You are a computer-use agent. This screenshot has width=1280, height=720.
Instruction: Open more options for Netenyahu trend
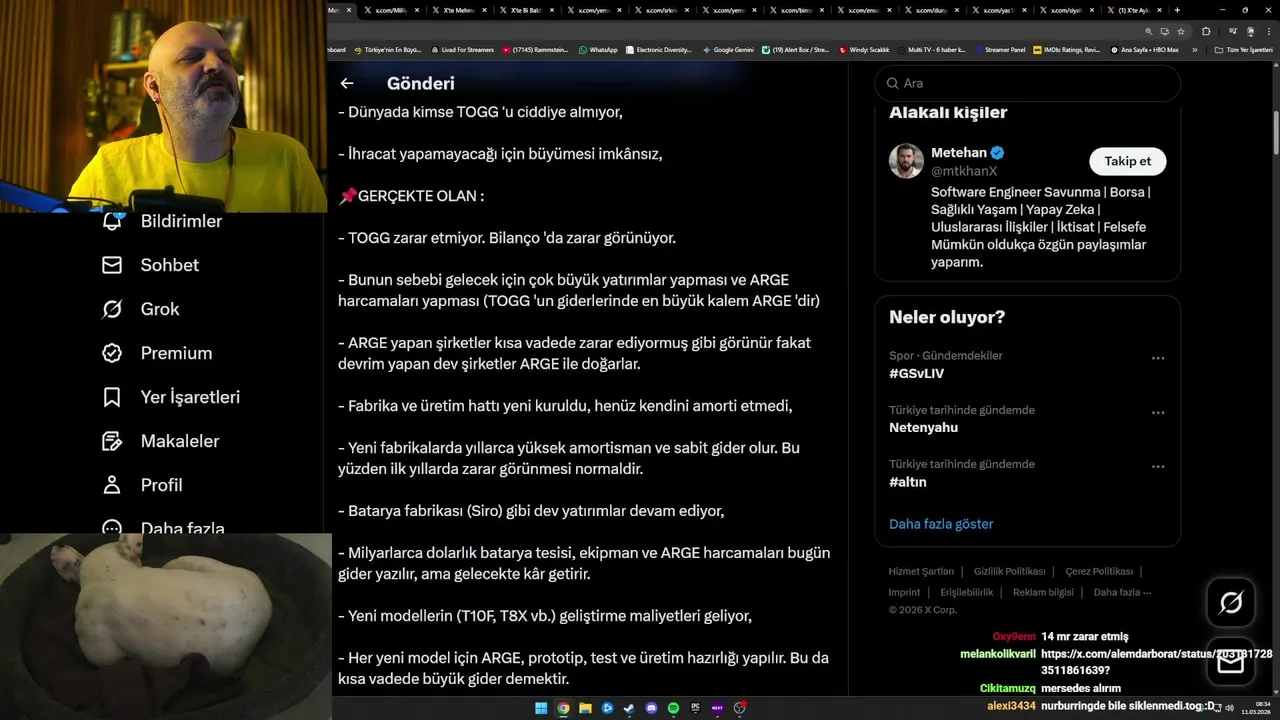pos(1158,412)
